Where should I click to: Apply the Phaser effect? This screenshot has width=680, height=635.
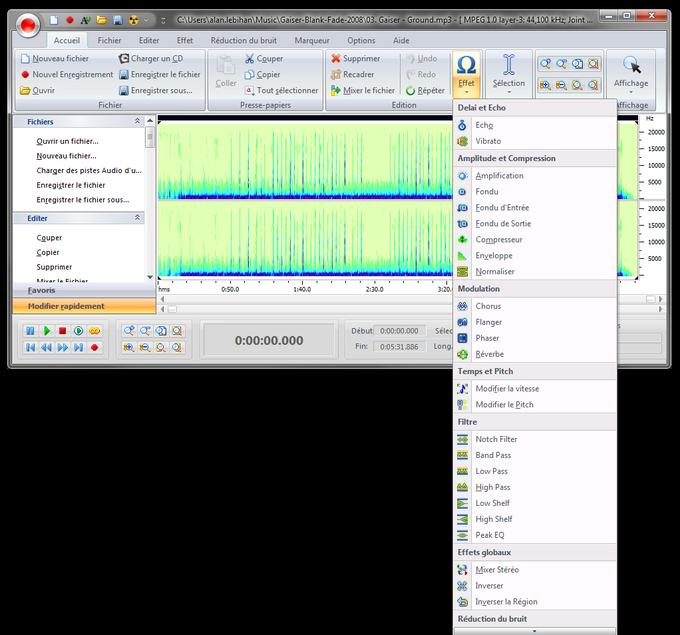[x=535, y=338]
